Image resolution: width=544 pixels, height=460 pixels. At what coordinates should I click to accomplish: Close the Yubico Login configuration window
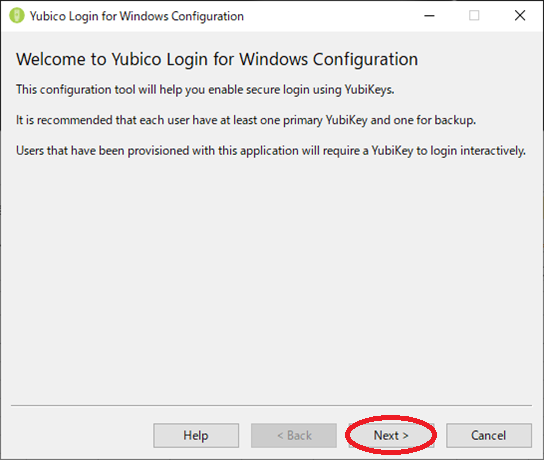(x=520, y=16)
